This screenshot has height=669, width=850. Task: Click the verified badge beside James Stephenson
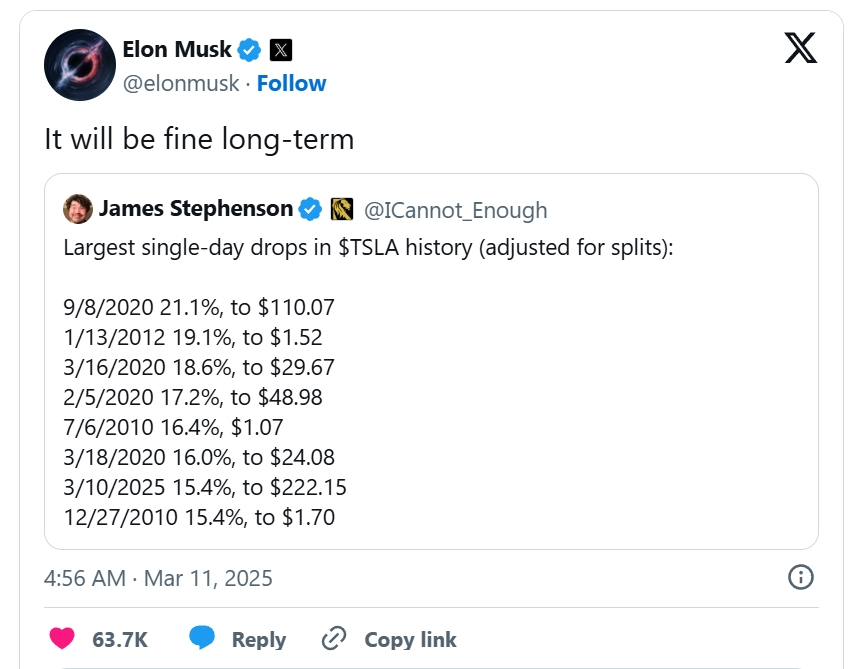click(311, 209)
